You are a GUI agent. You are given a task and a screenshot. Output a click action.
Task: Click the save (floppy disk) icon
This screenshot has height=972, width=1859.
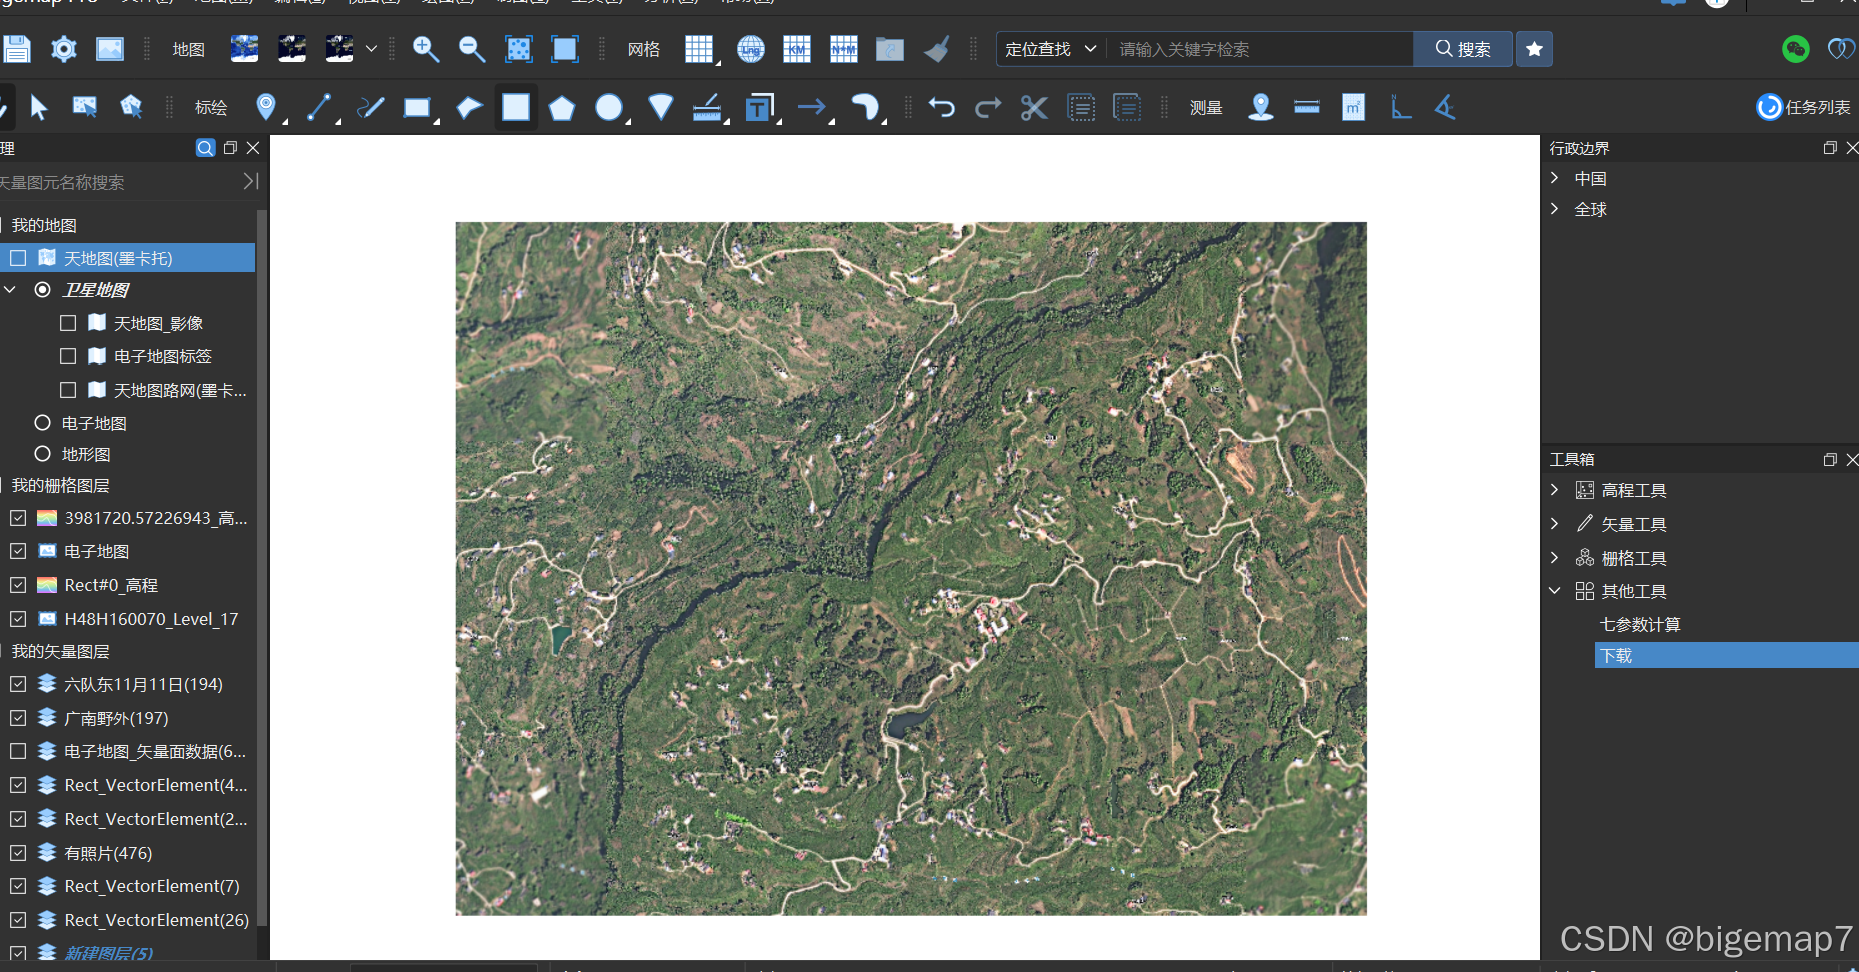tap(16, 49)
